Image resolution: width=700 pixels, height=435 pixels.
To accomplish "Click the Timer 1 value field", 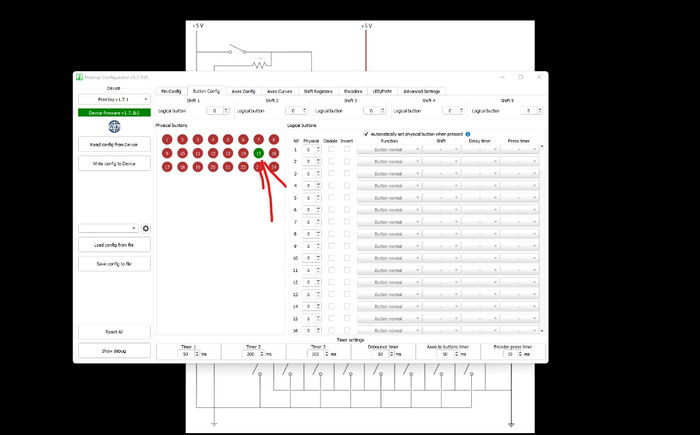I will [x=189, y=354].
